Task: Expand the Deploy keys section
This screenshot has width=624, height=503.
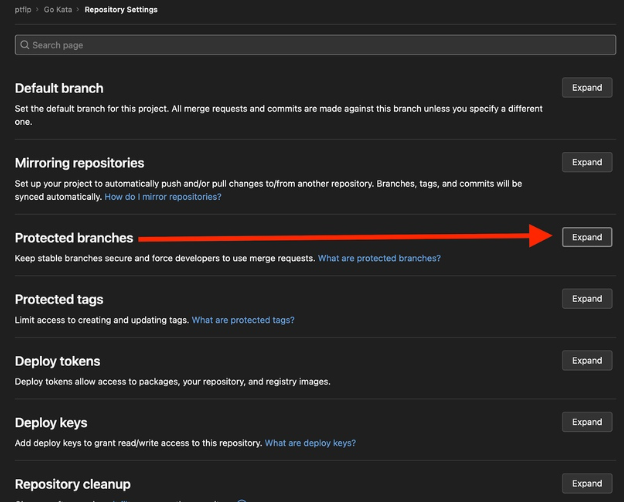Action: click(x=586, y=423)
